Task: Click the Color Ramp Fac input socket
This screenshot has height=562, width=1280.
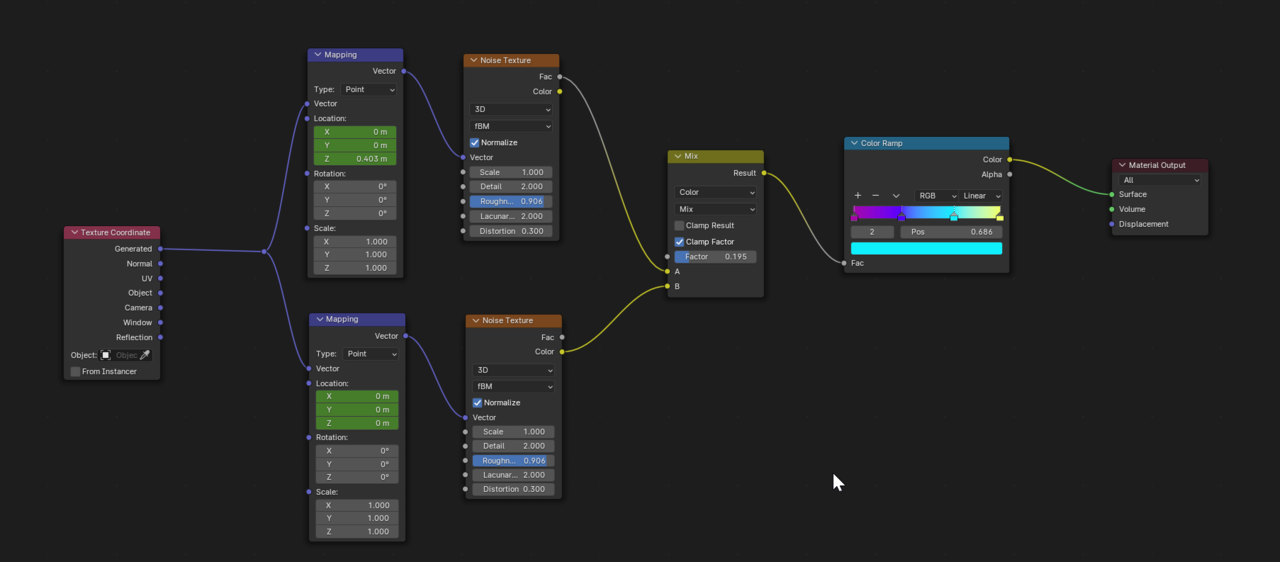Action: pos(844,263)
